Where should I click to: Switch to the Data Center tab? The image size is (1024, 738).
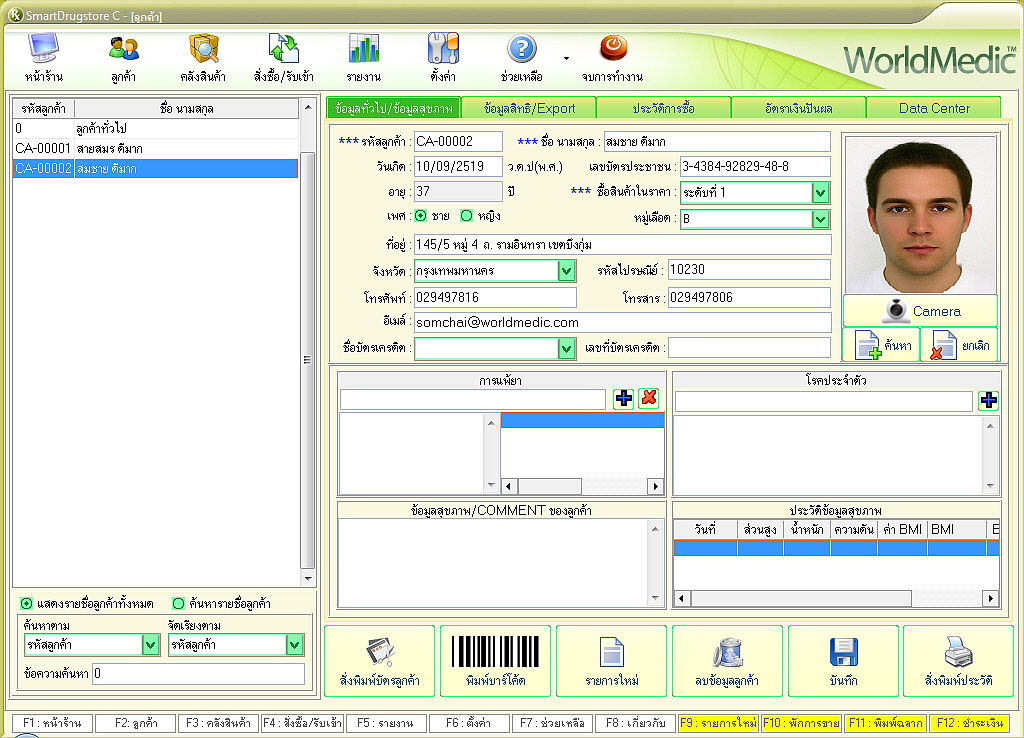[933, 108]
